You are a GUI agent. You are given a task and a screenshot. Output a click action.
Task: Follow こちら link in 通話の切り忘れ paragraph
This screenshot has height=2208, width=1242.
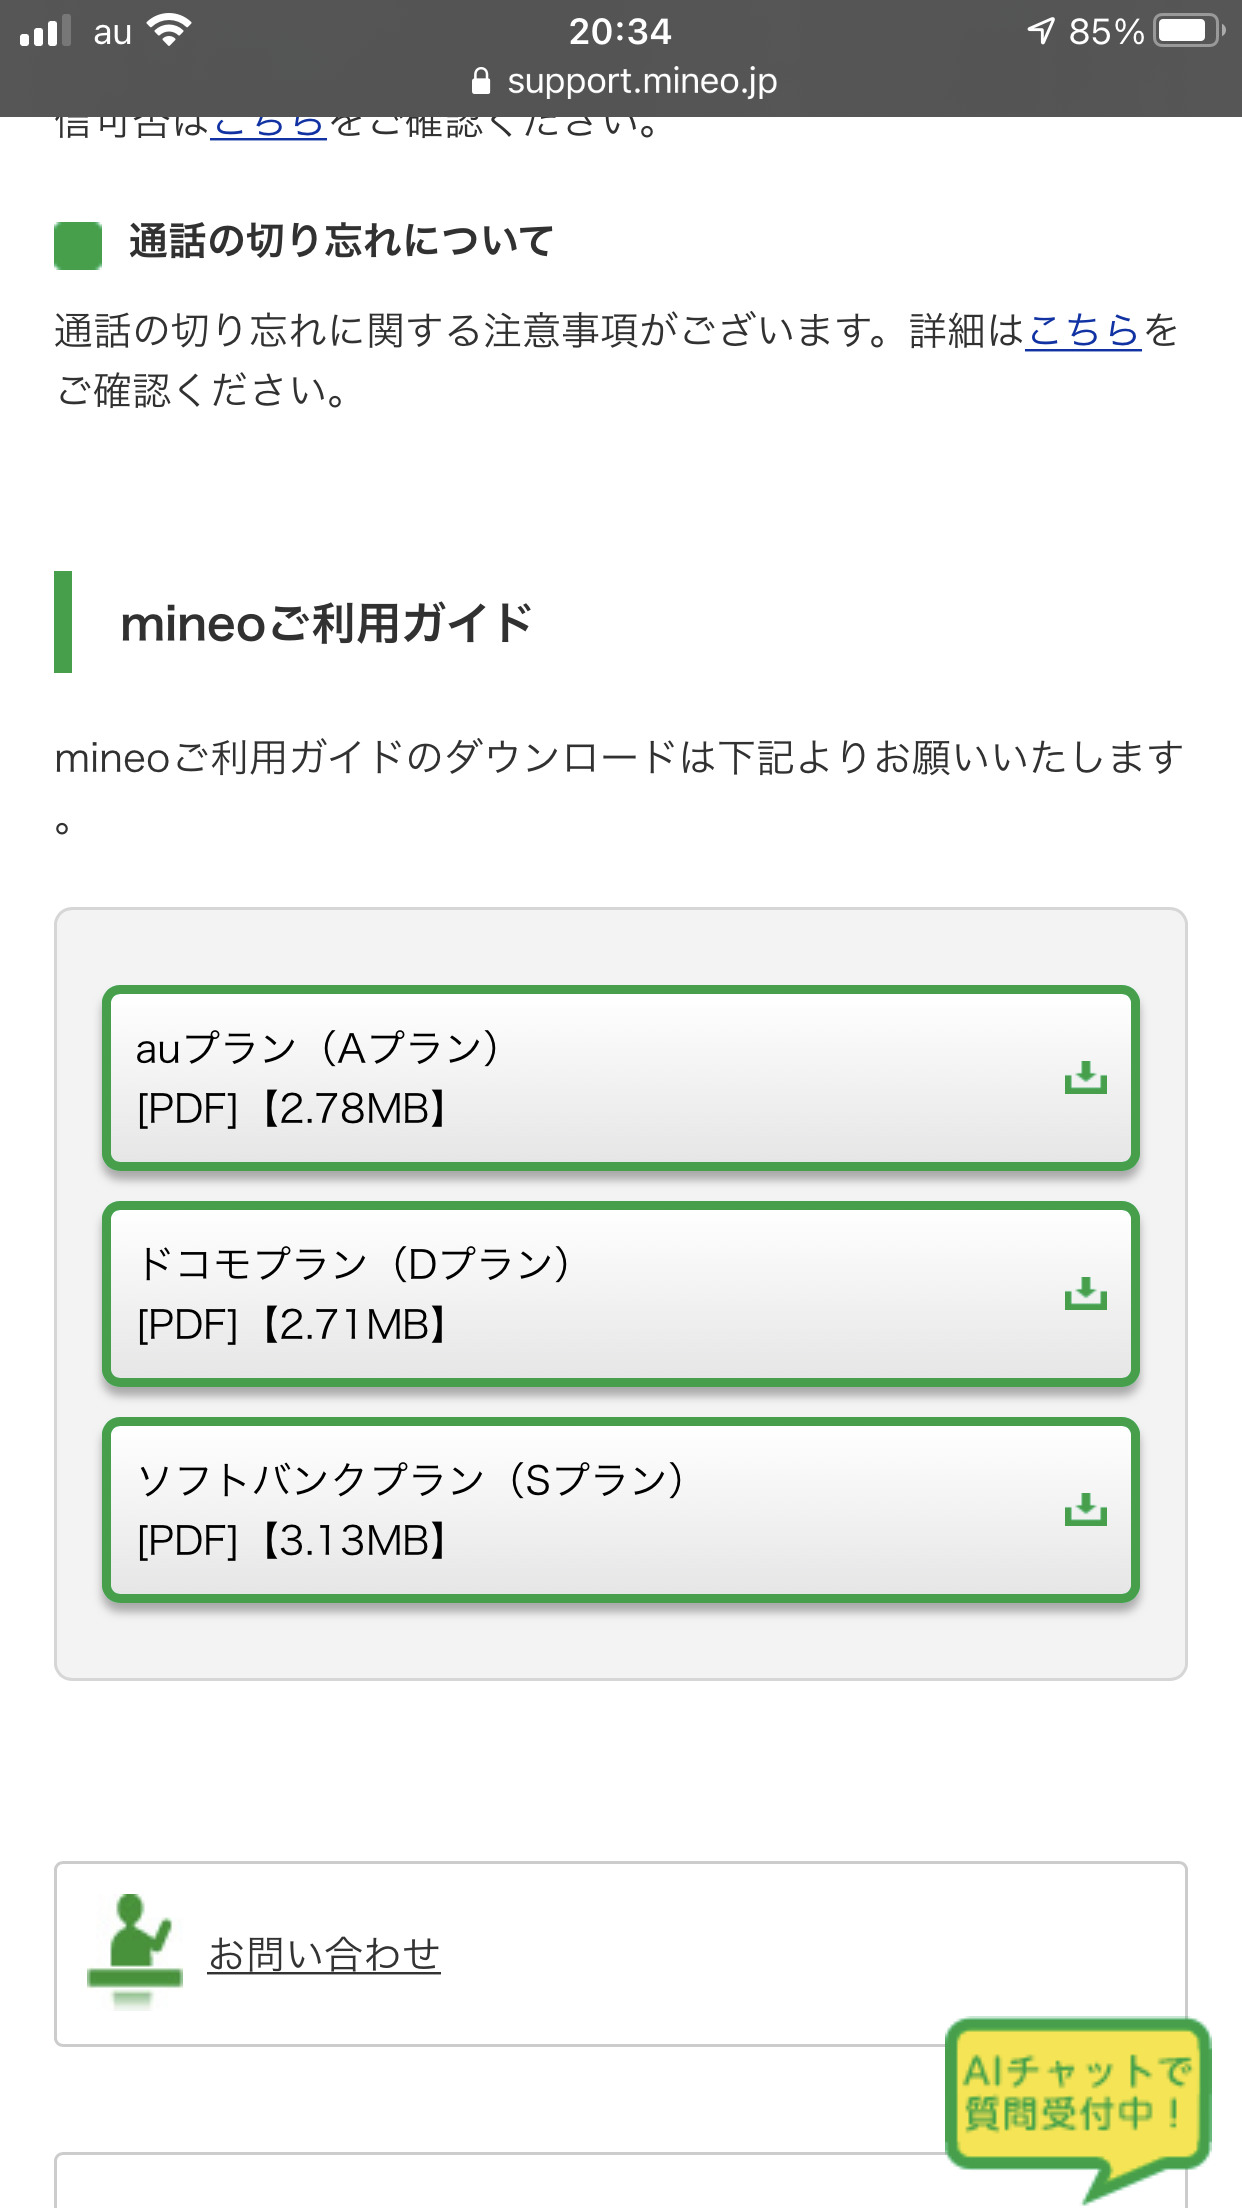1083,331
